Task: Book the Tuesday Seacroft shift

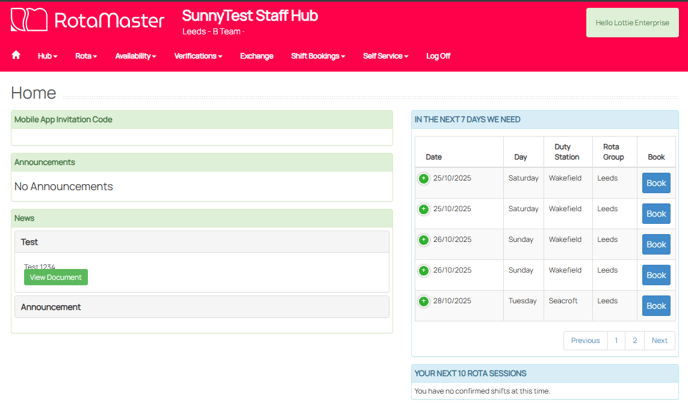Action: click(x=656, y=306)
